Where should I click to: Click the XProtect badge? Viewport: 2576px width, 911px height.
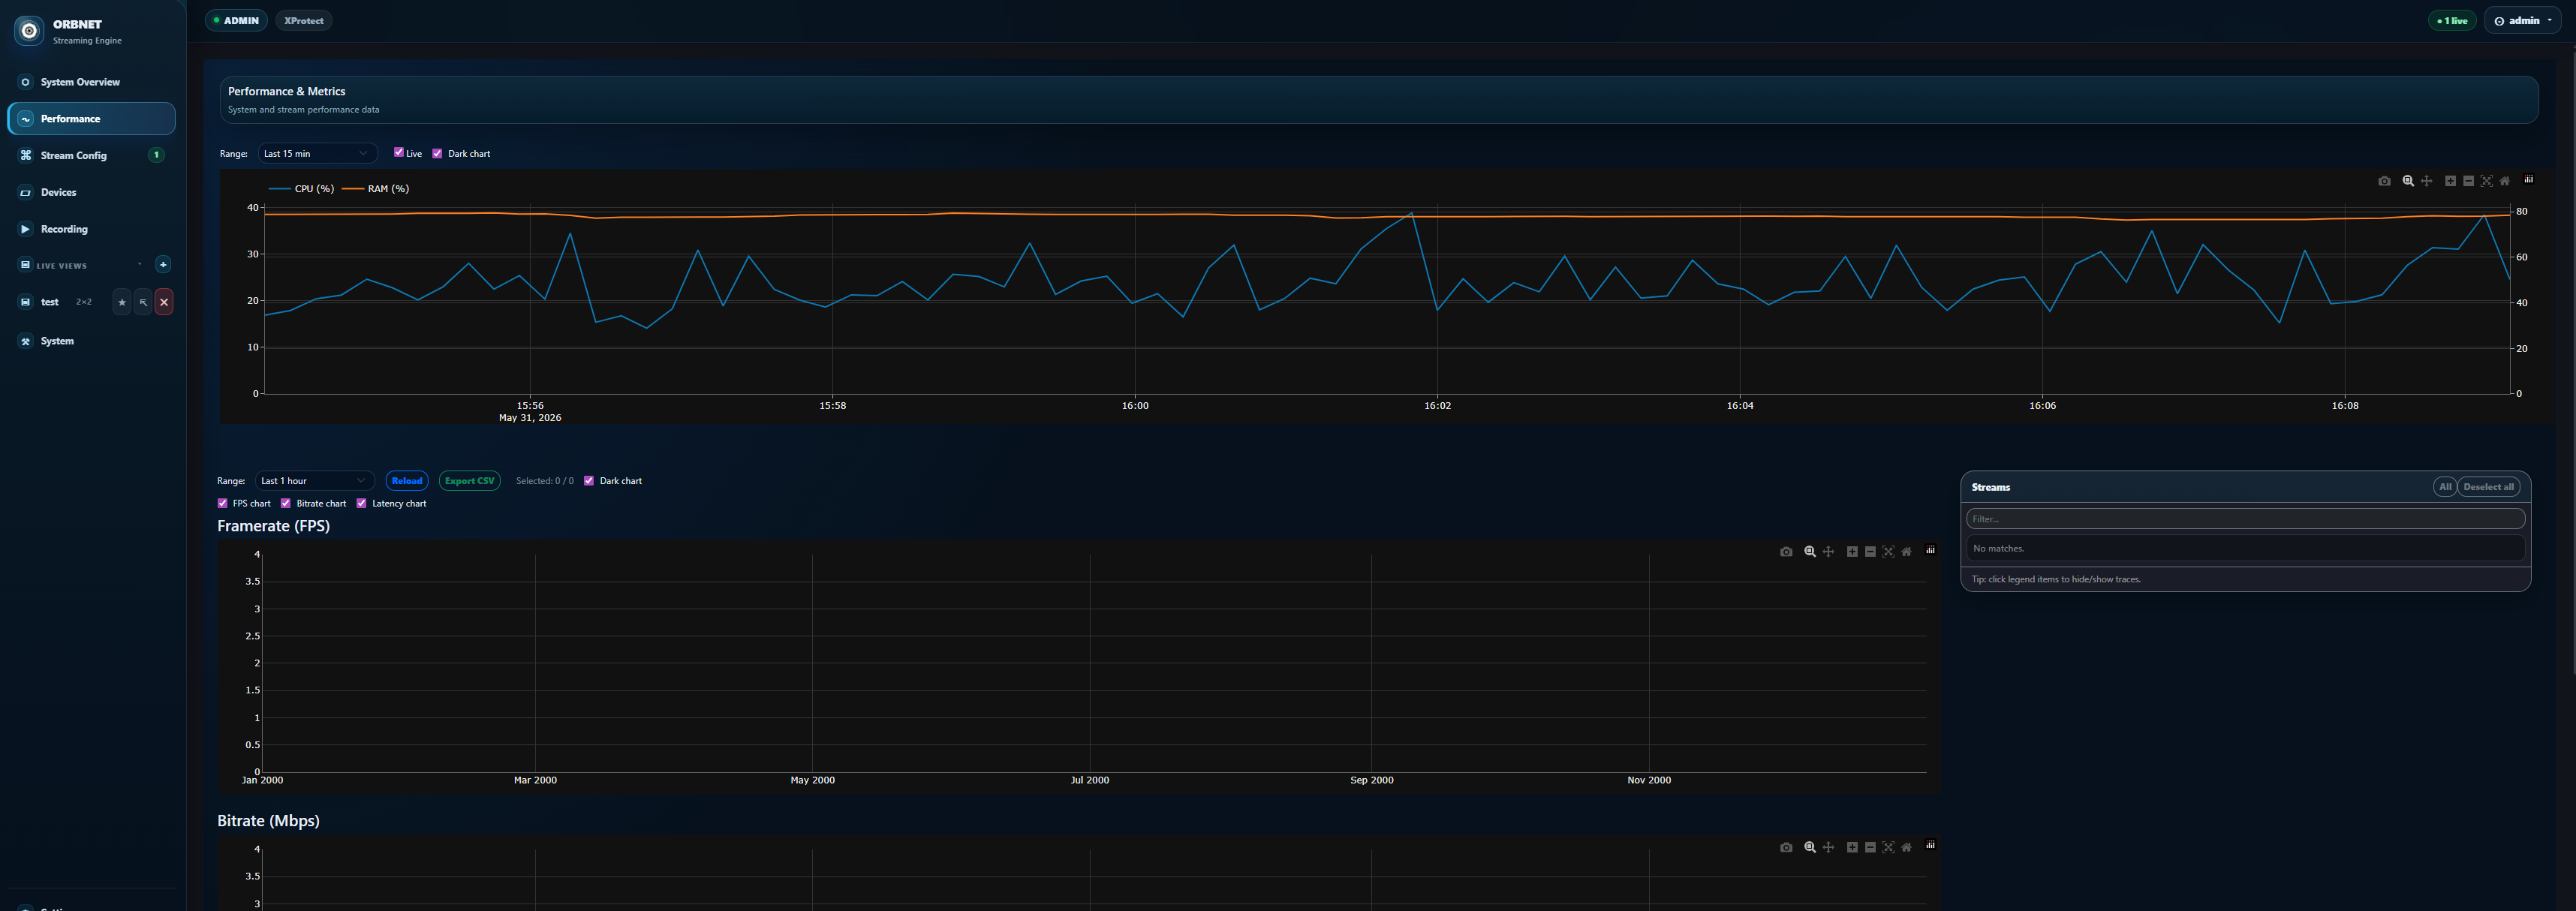click(304, 20)
